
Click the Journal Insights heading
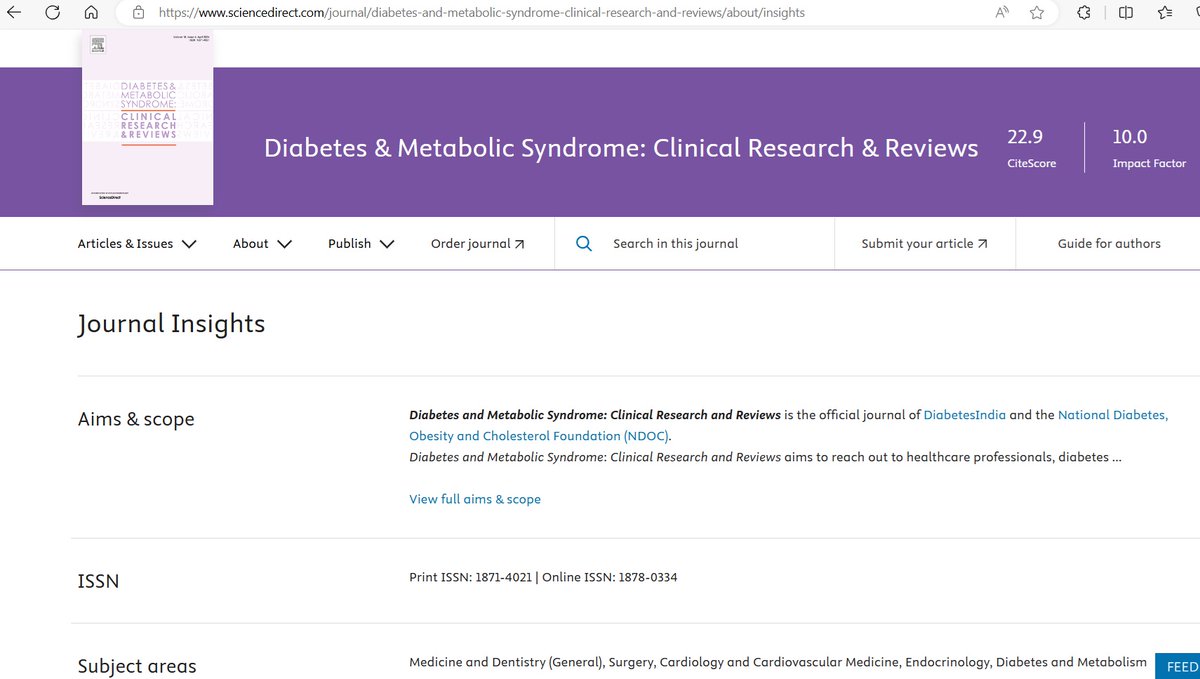[x=171, y=324]
